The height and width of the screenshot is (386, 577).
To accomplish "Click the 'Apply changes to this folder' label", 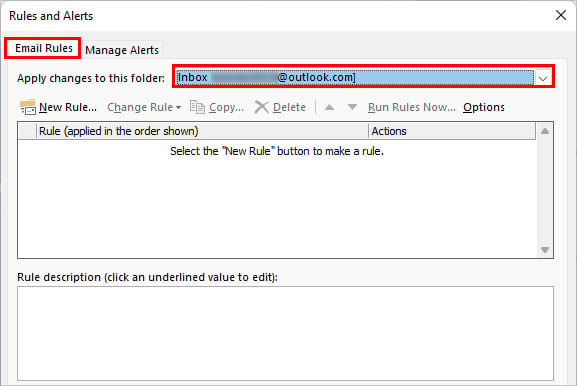I will point(91,78).
